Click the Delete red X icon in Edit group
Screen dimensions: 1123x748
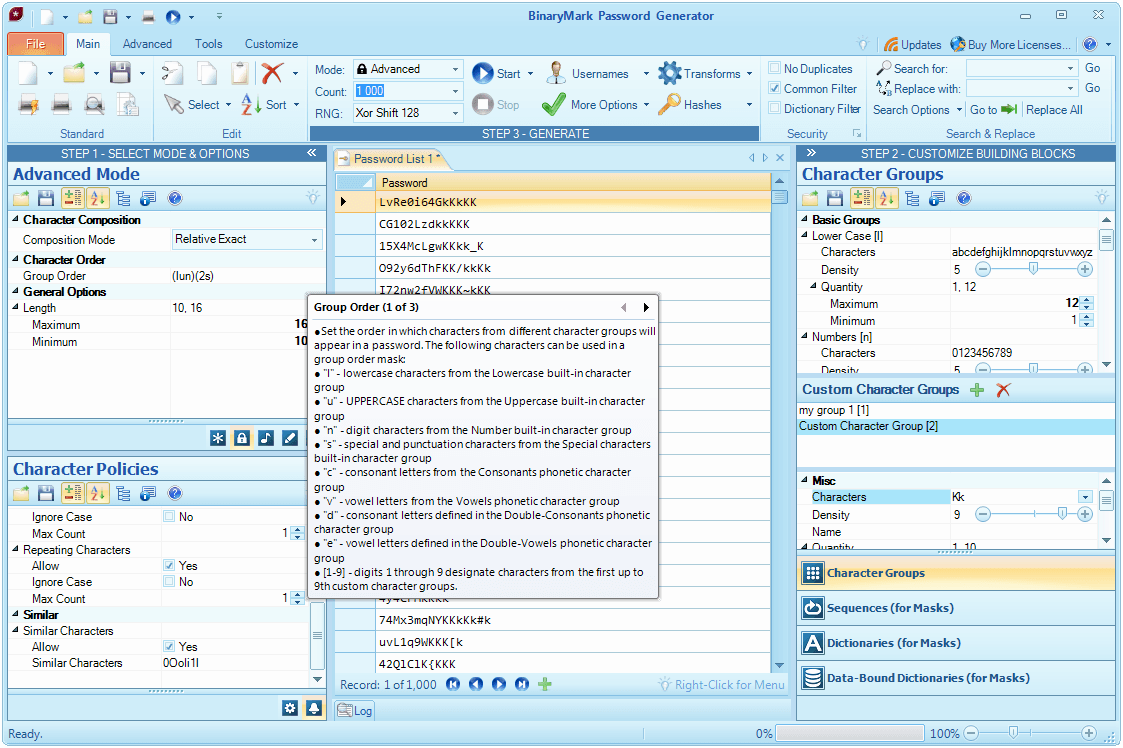click(x=271, y=72)
